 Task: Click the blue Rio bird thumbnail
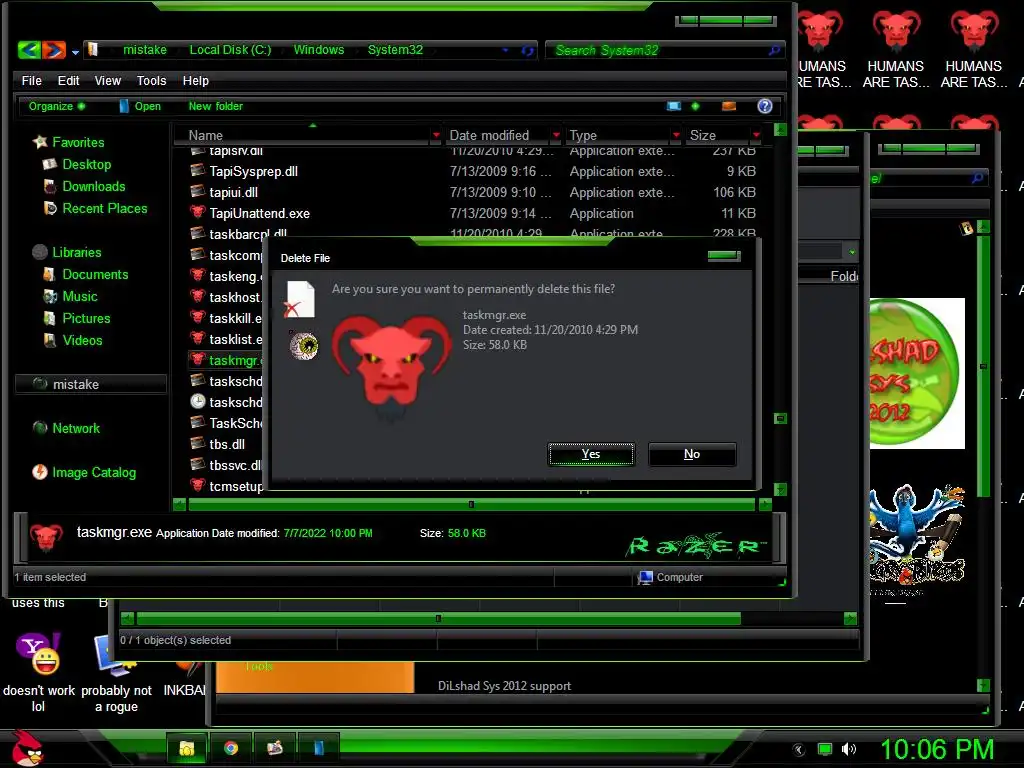(x=917, y=536)
